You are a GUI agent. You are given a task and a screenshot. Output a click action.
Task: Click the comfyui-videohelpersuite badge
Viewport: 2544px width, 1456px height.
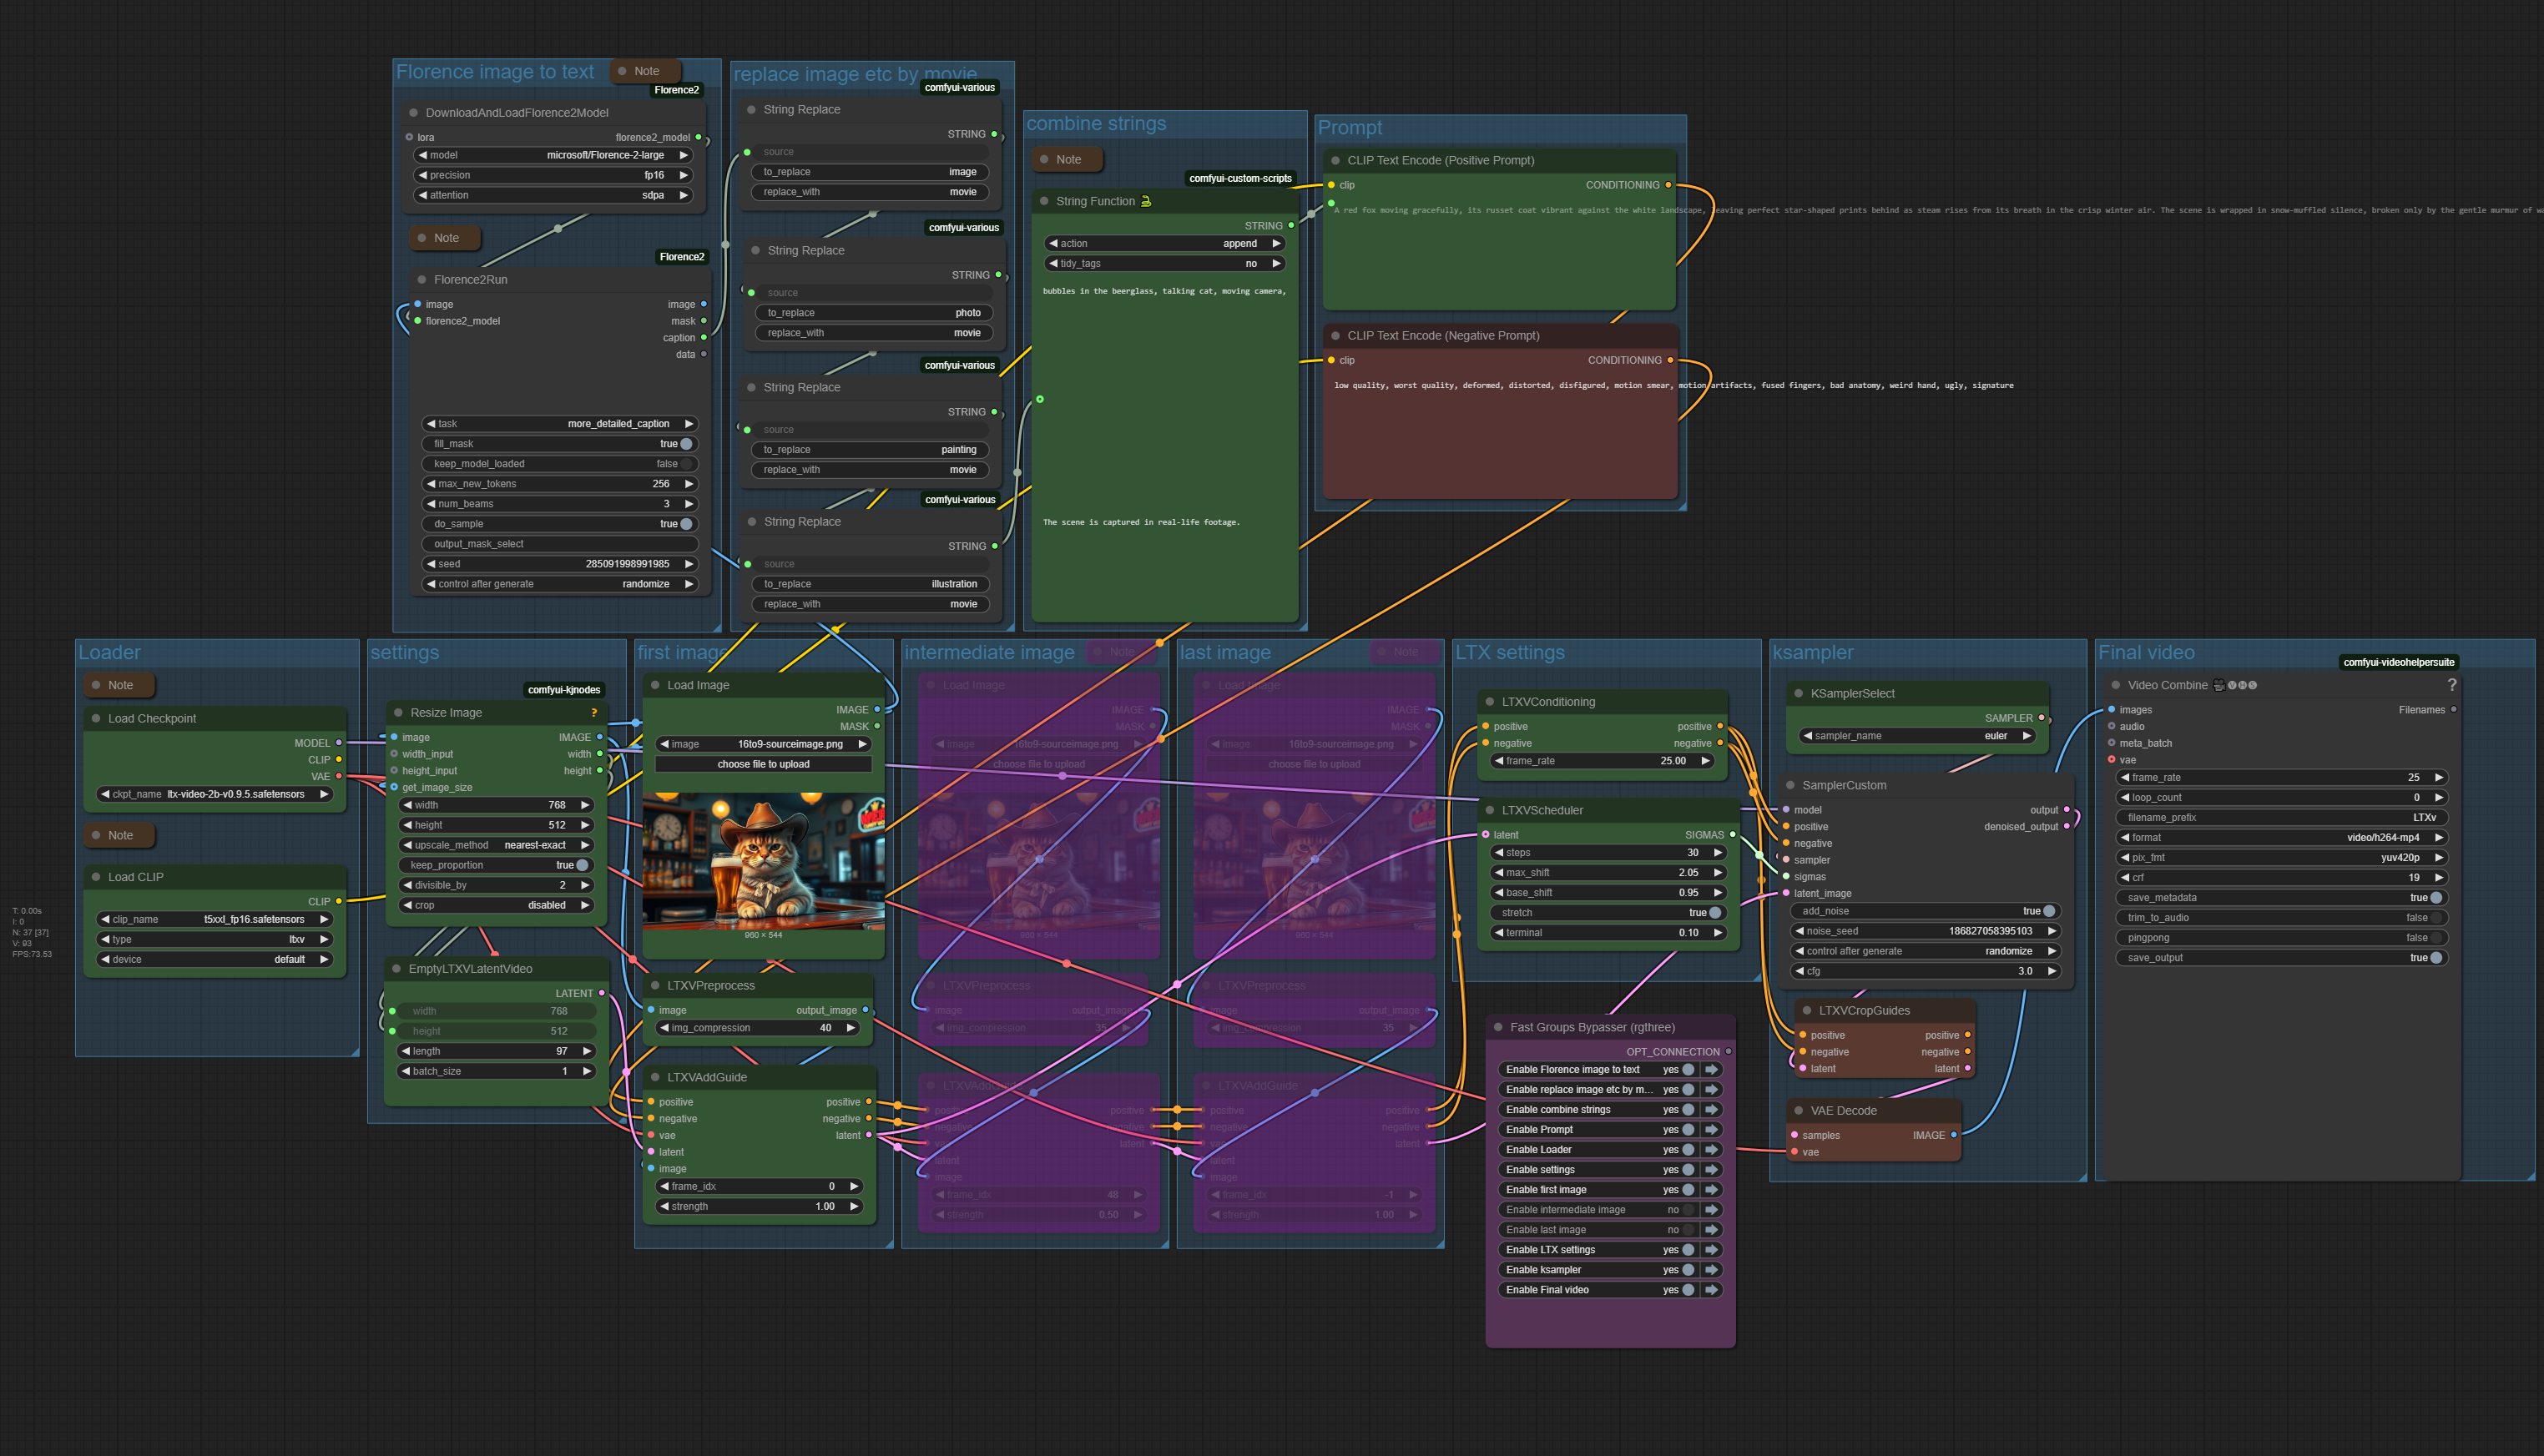click(2397, 662)
